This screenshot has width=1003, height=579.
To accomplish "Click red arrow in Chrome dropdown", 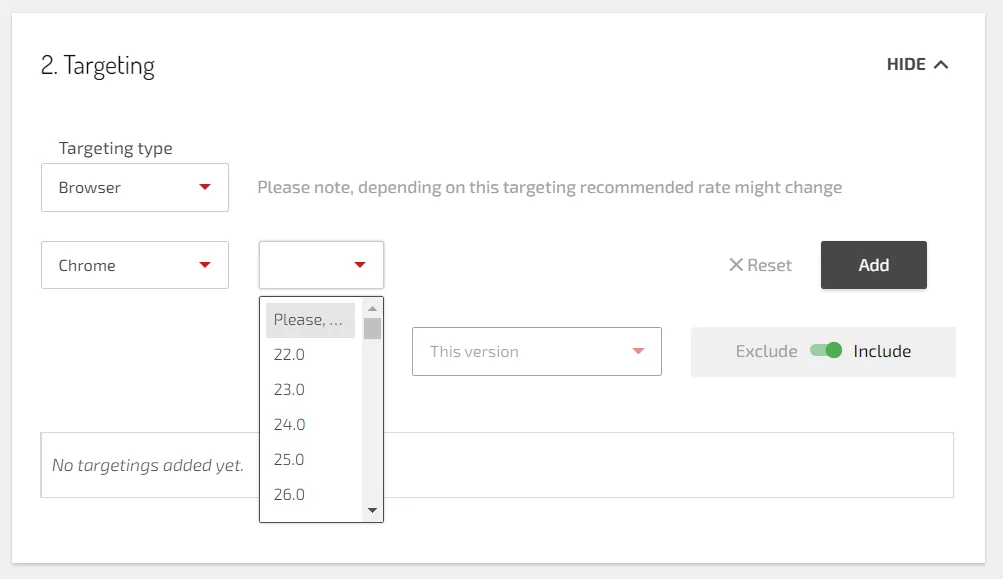I will coord(205,265).
